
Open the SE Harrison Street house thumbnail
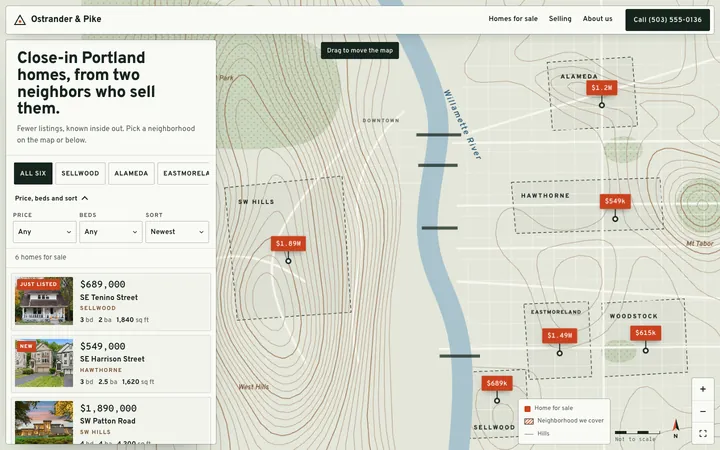[44, 363]
